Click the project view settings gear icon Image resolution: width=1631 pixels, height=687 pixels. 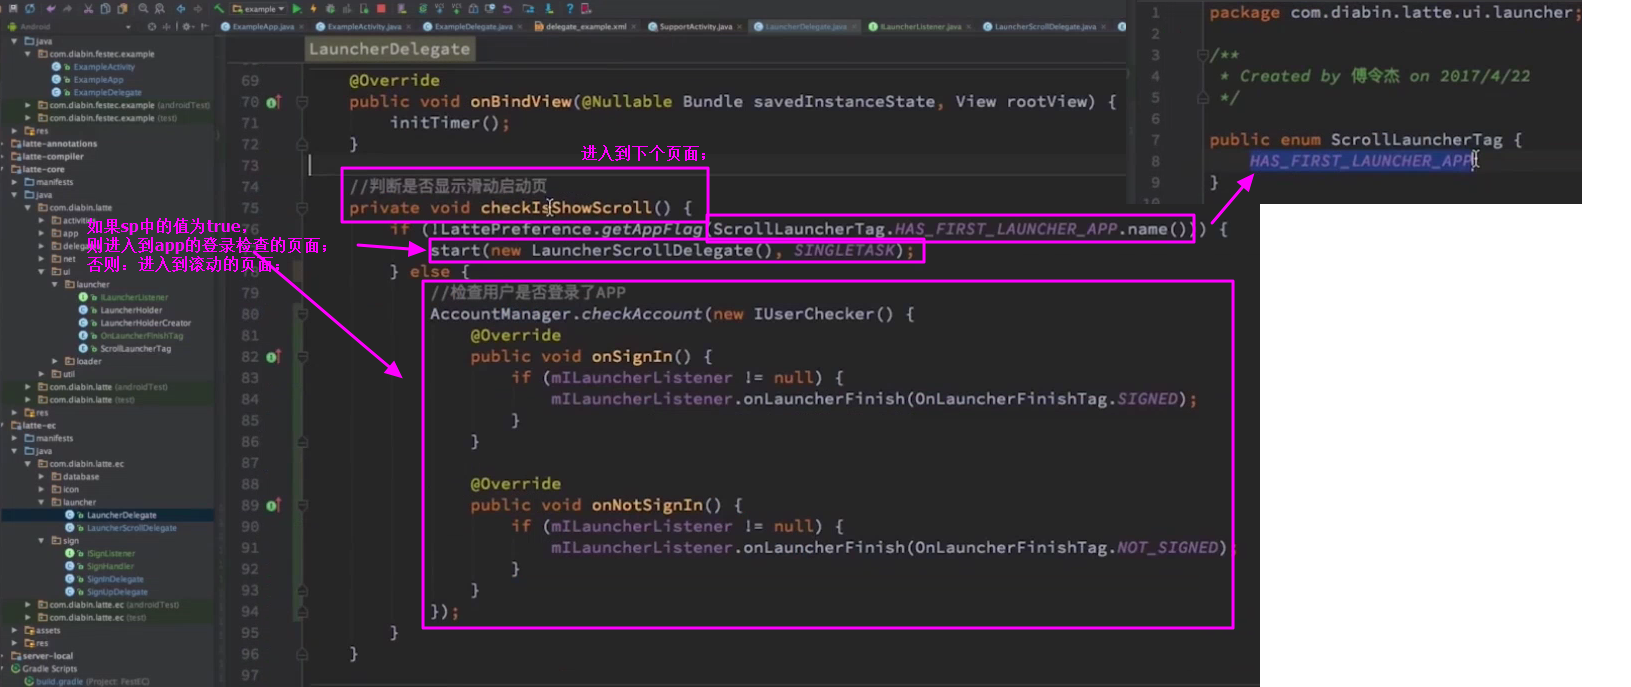point(187,26)
